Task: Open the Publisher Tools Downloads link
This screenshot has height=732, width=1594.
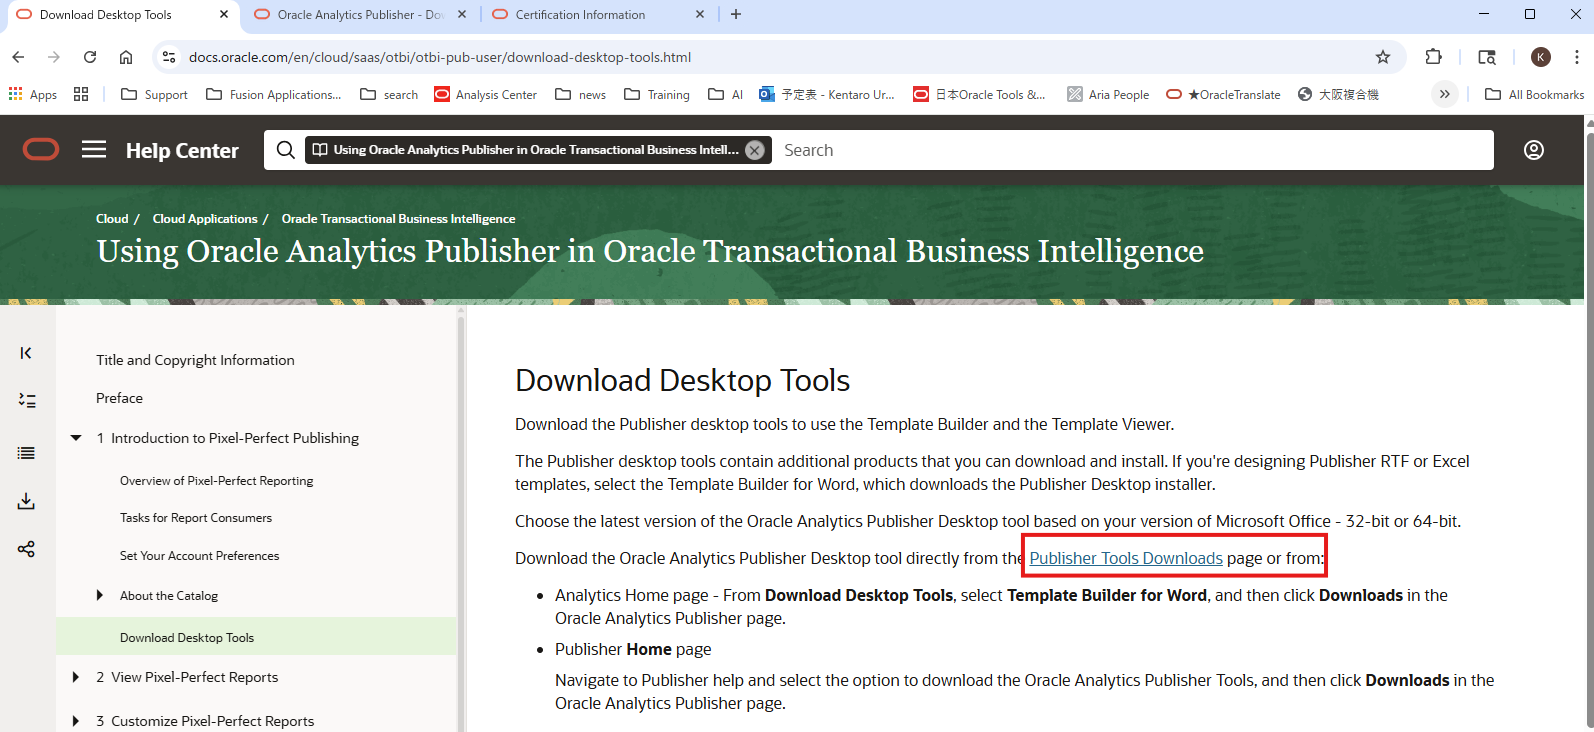Action: coord(1126,558)
